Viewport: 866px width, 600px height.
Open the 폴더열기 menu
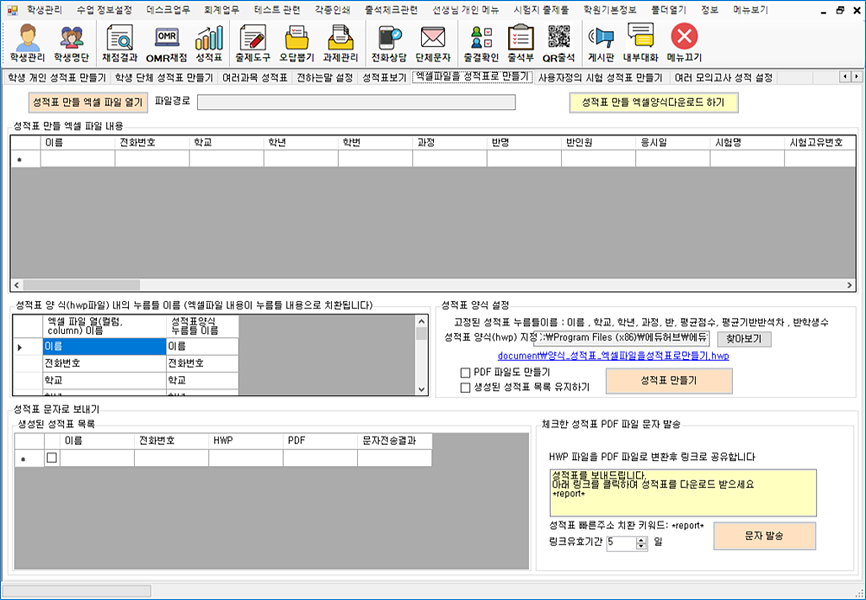pyautogui.click(x=668, y=10)
